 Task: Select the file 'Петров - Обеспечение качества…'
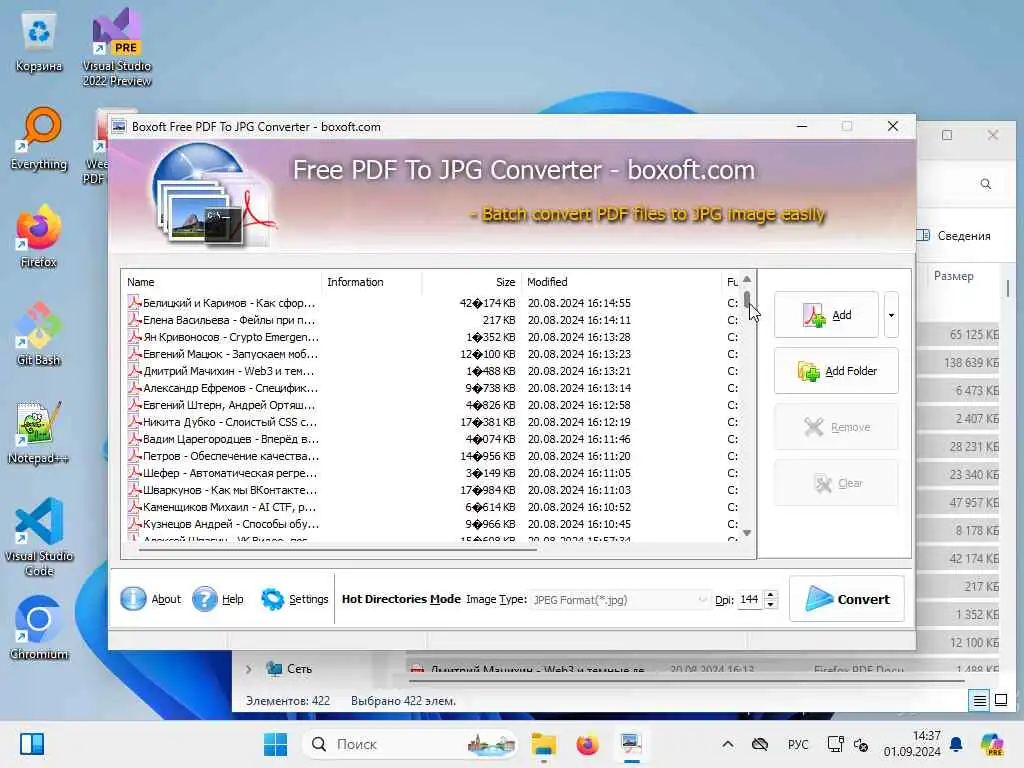tap(231, 456)
